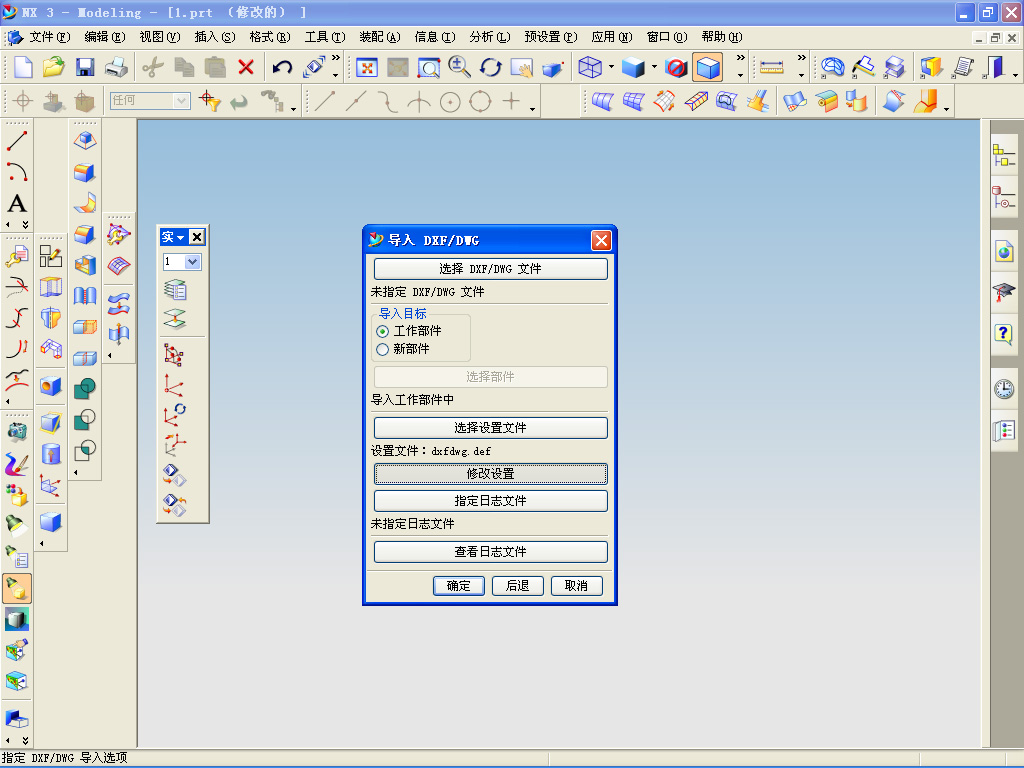The image size is (1024, 768).
Task: Click the measure distance ruler icon
Action: tap(771, 67)
